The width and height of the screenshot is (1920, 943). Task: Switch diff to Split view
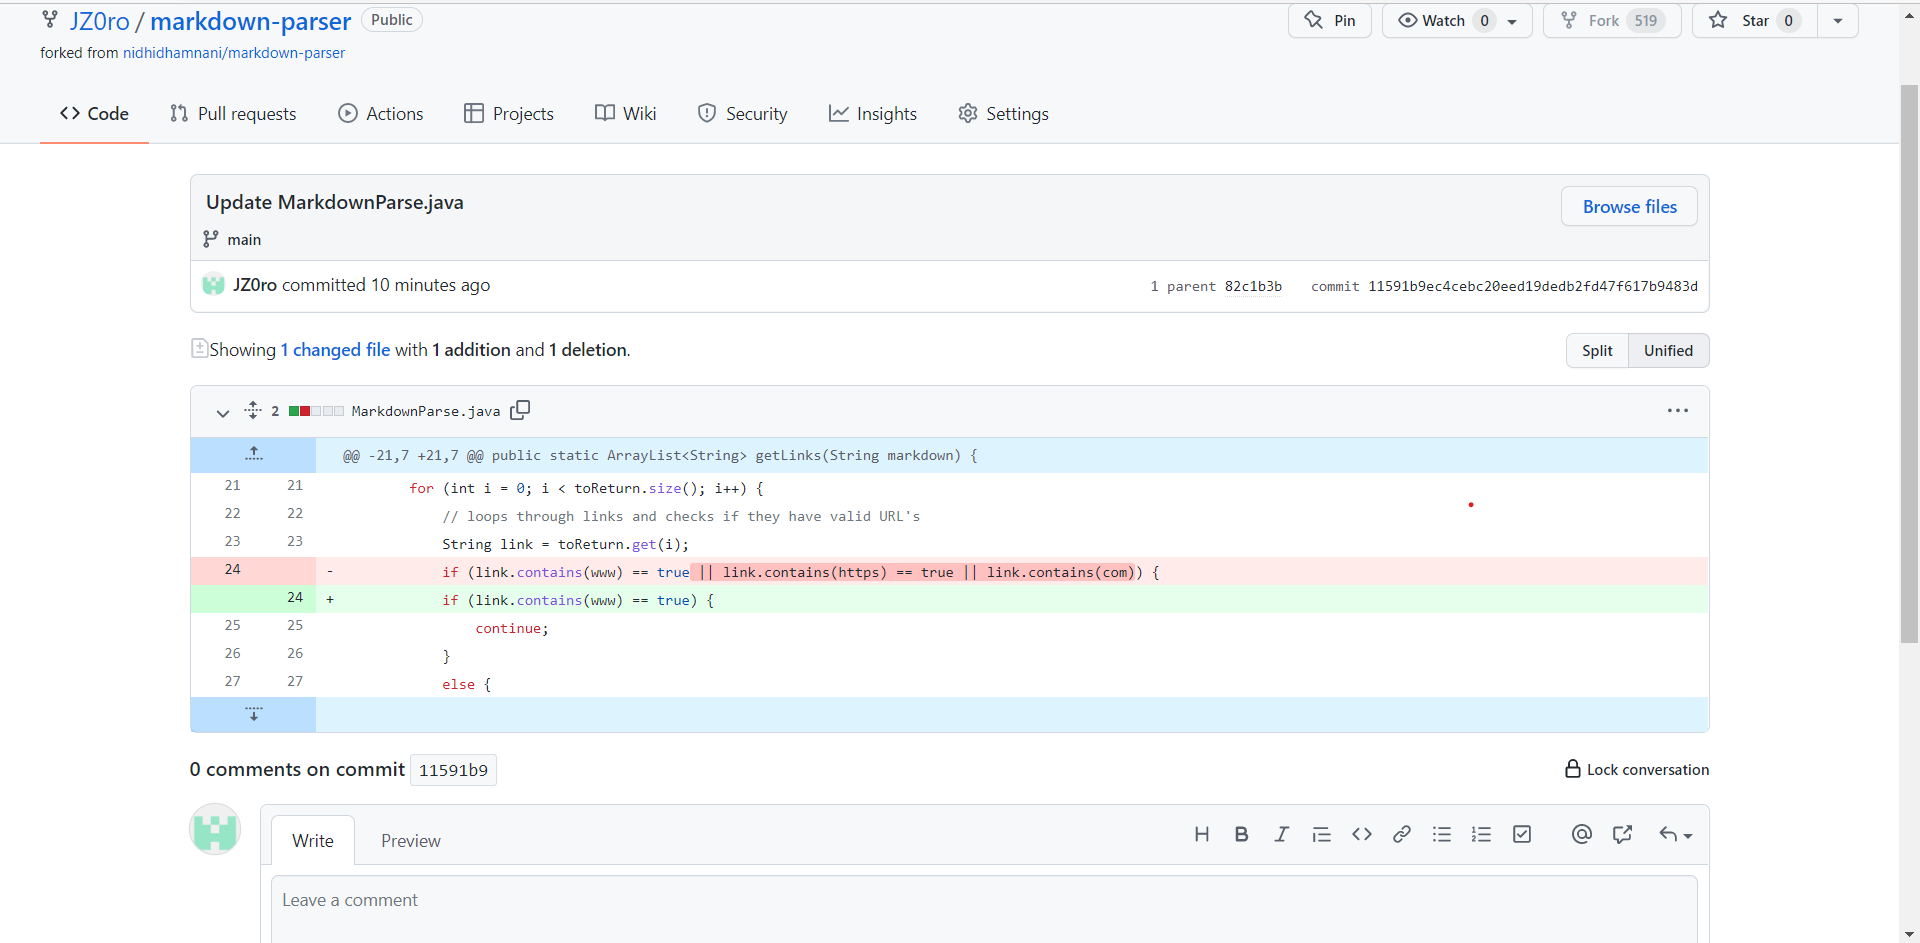click(x=1597, y=351)
